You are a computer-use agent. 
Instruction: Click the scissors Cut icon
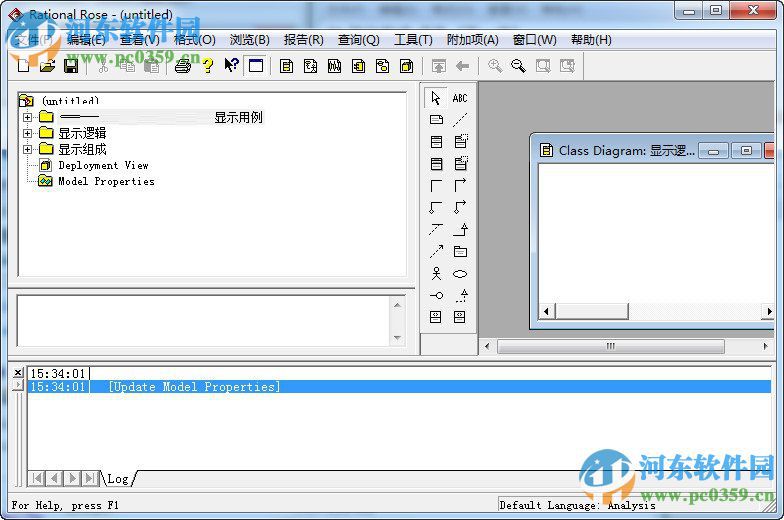(x=103, y=66)
